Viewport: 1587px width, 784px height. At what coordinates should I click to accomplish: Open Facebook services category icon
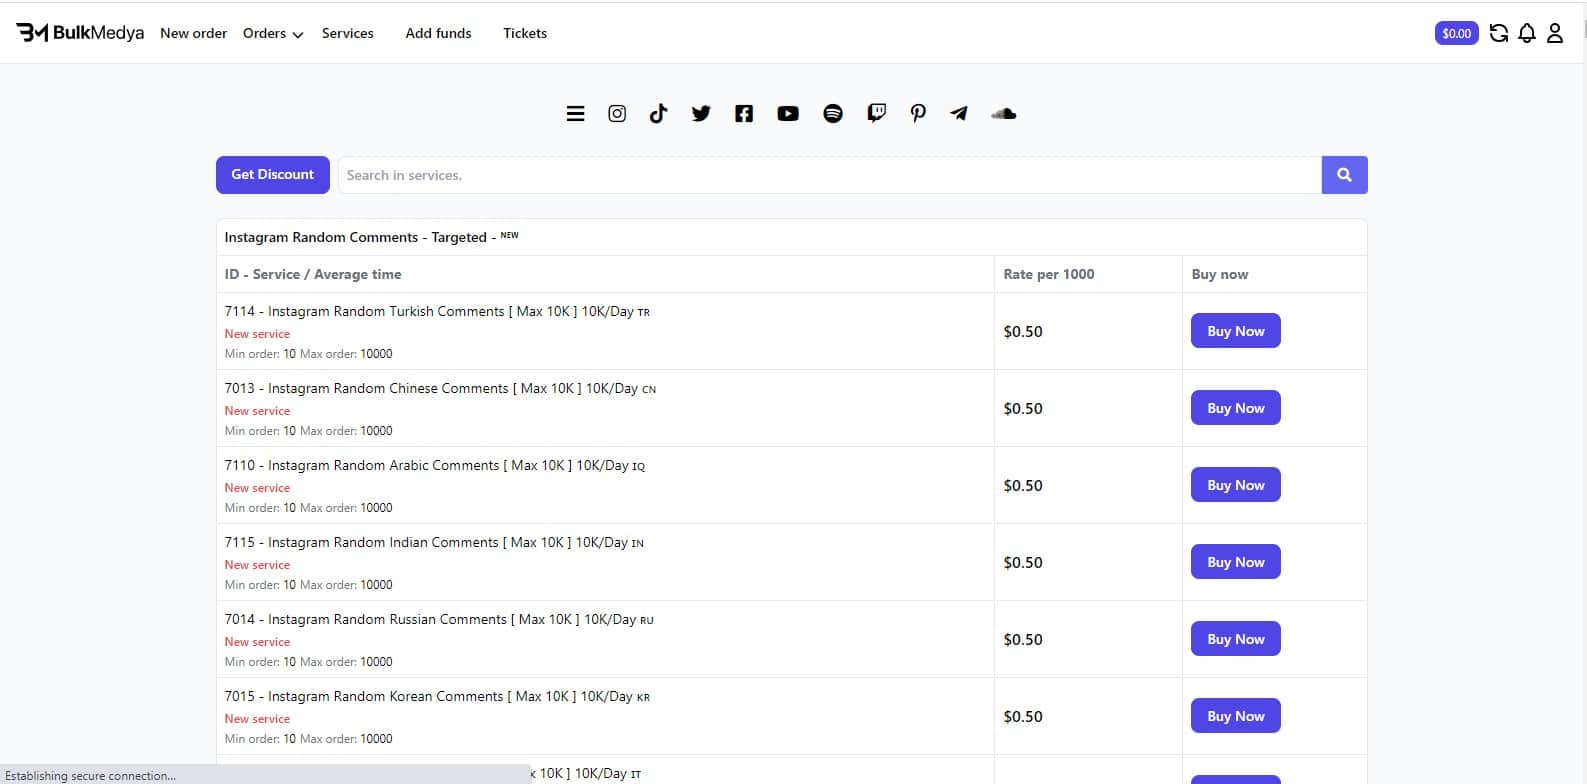744,114
